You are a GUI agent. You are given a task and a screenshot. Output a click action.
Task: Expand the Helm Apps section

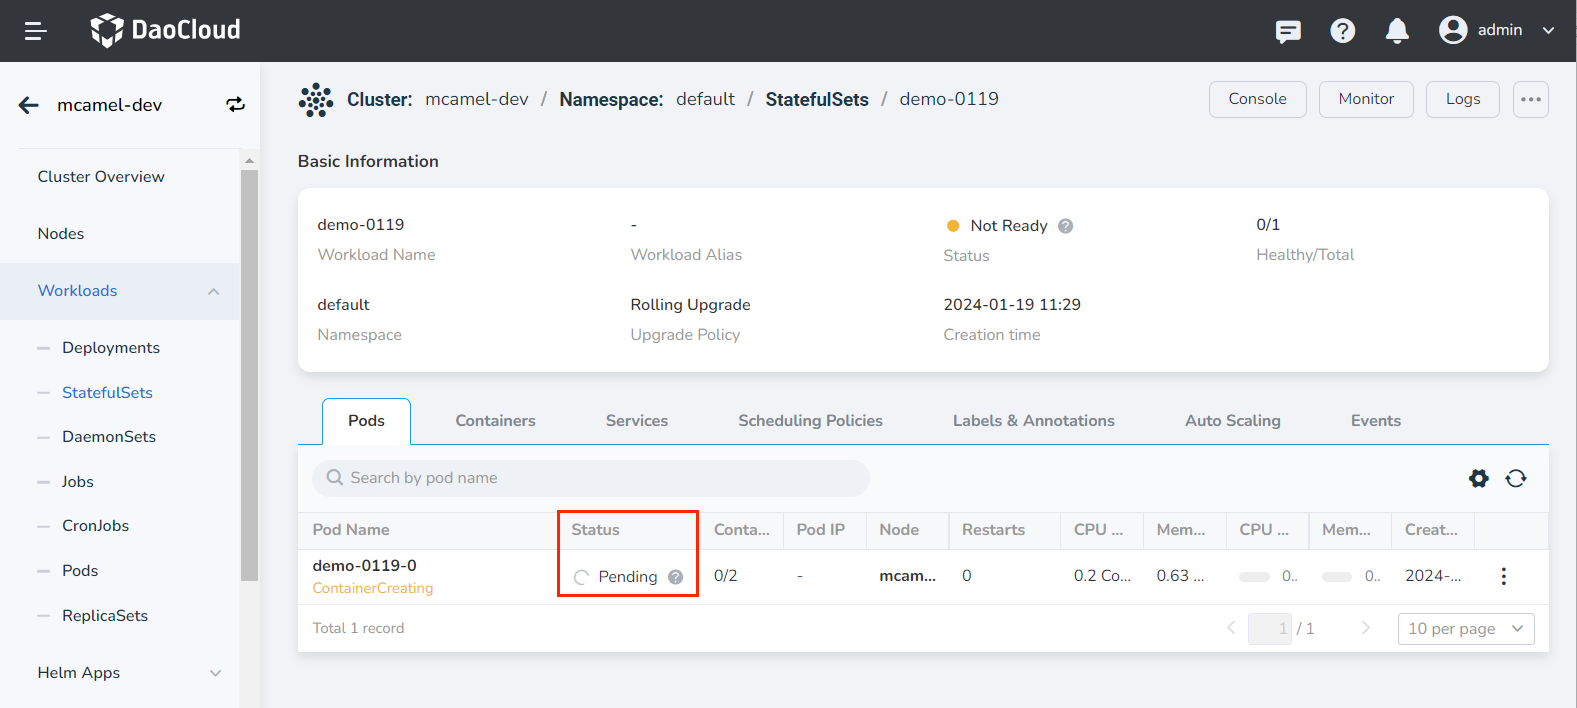[215, 673]
